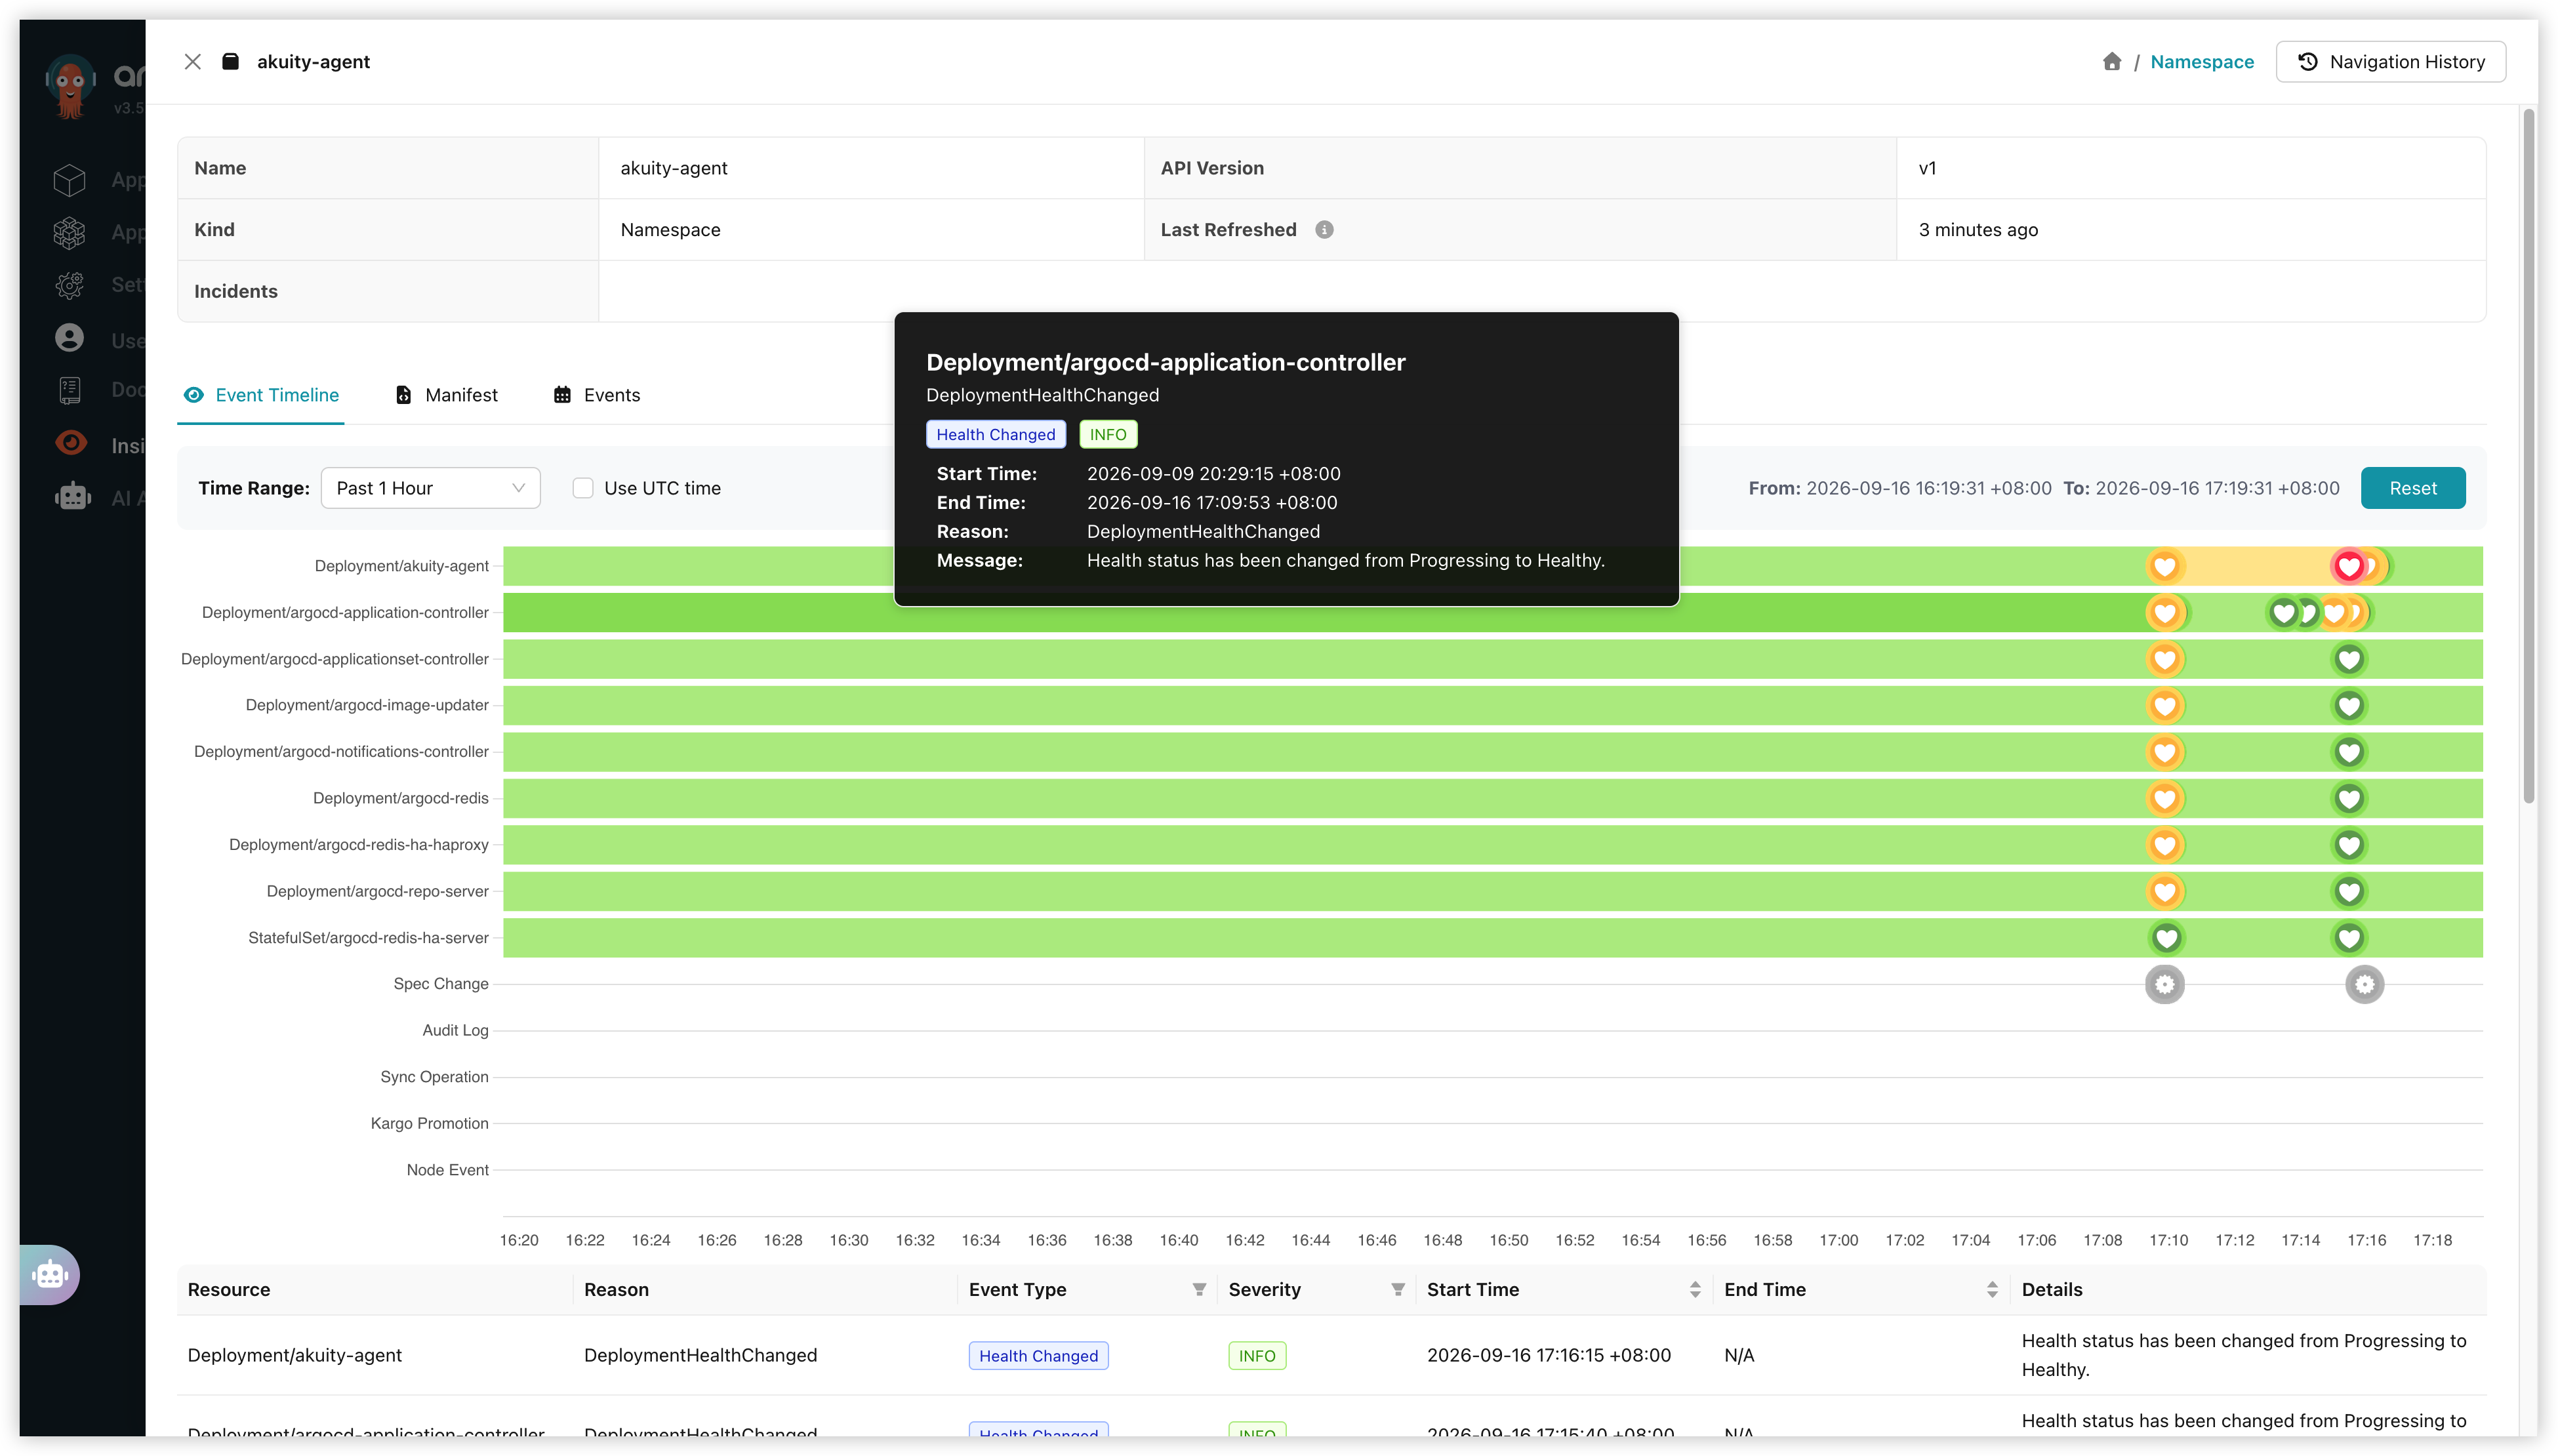The height and width of the screenshot is (1456, 2558).
Task: Select the second green heart on argocd-redis-ha-server row
Action: [x=2348, y=938]
